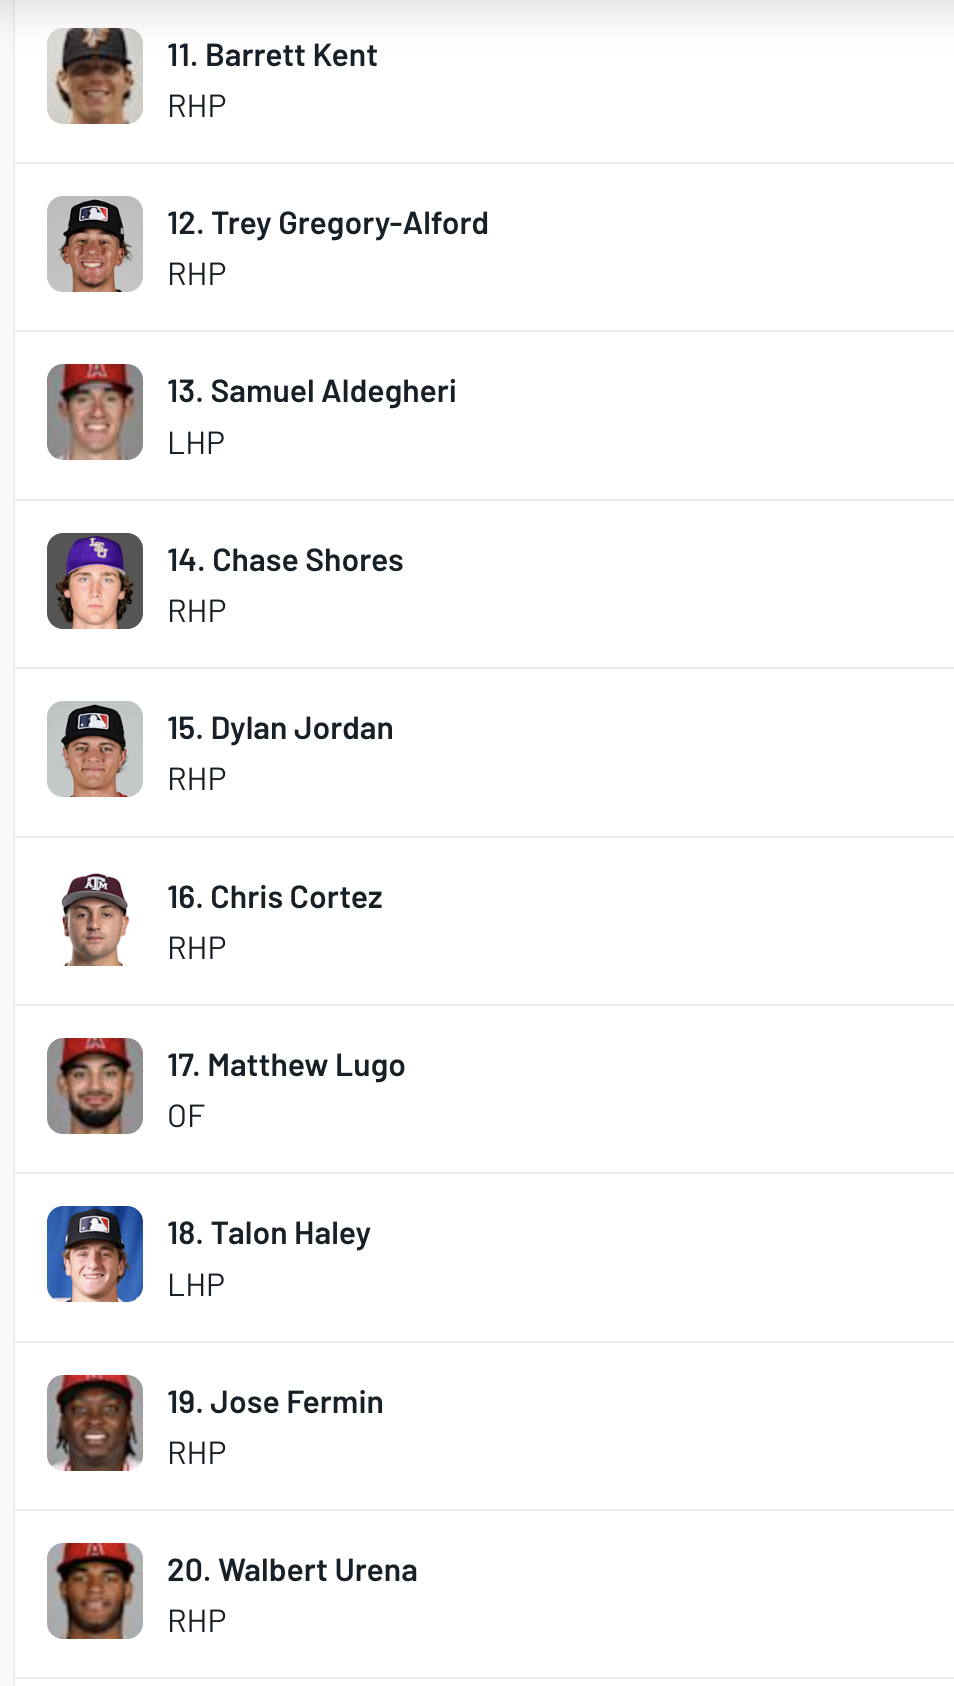Go to 12. Trey Gregory-Alford's page

click(328, 224)
